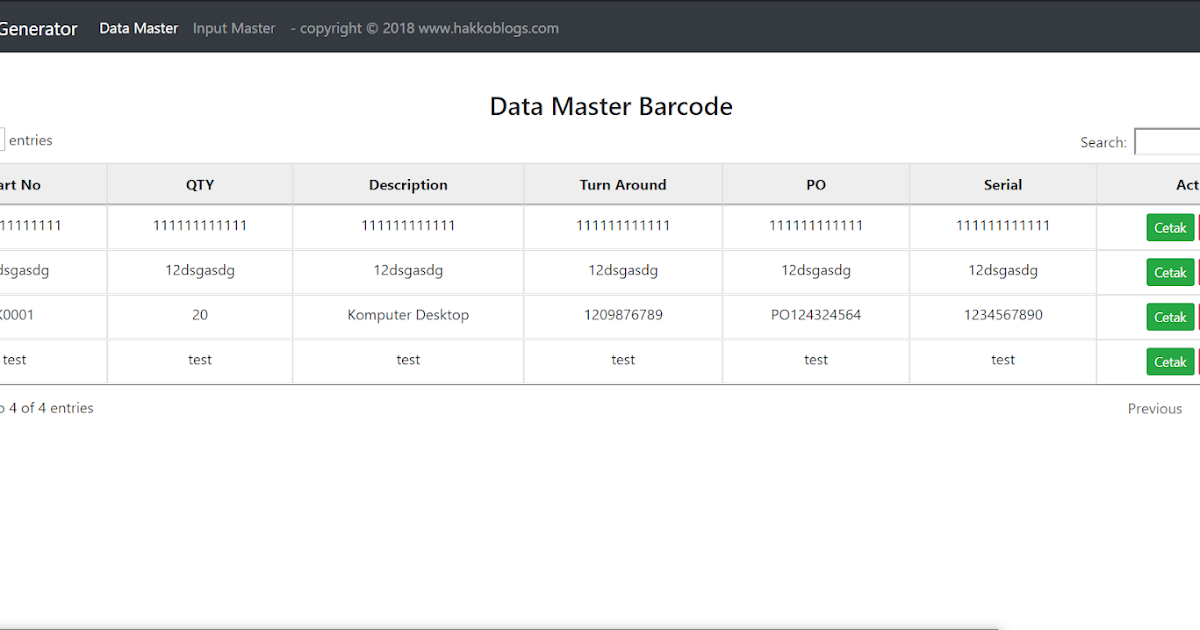Sort the table by Part No
The height and width of the screenshot is (630, 1200).
40,184
